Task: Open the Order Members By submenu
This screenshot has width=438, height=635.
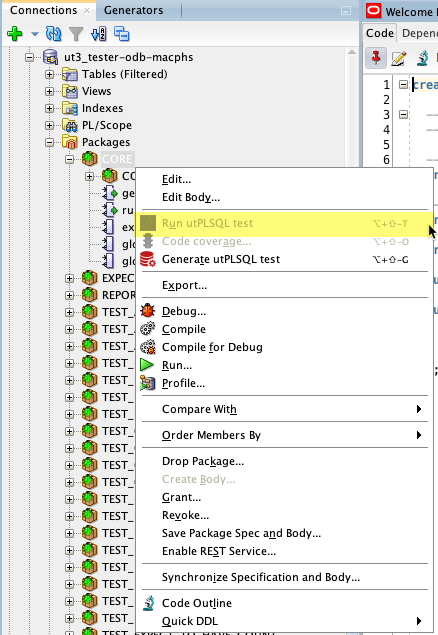Action: (285, 435)
